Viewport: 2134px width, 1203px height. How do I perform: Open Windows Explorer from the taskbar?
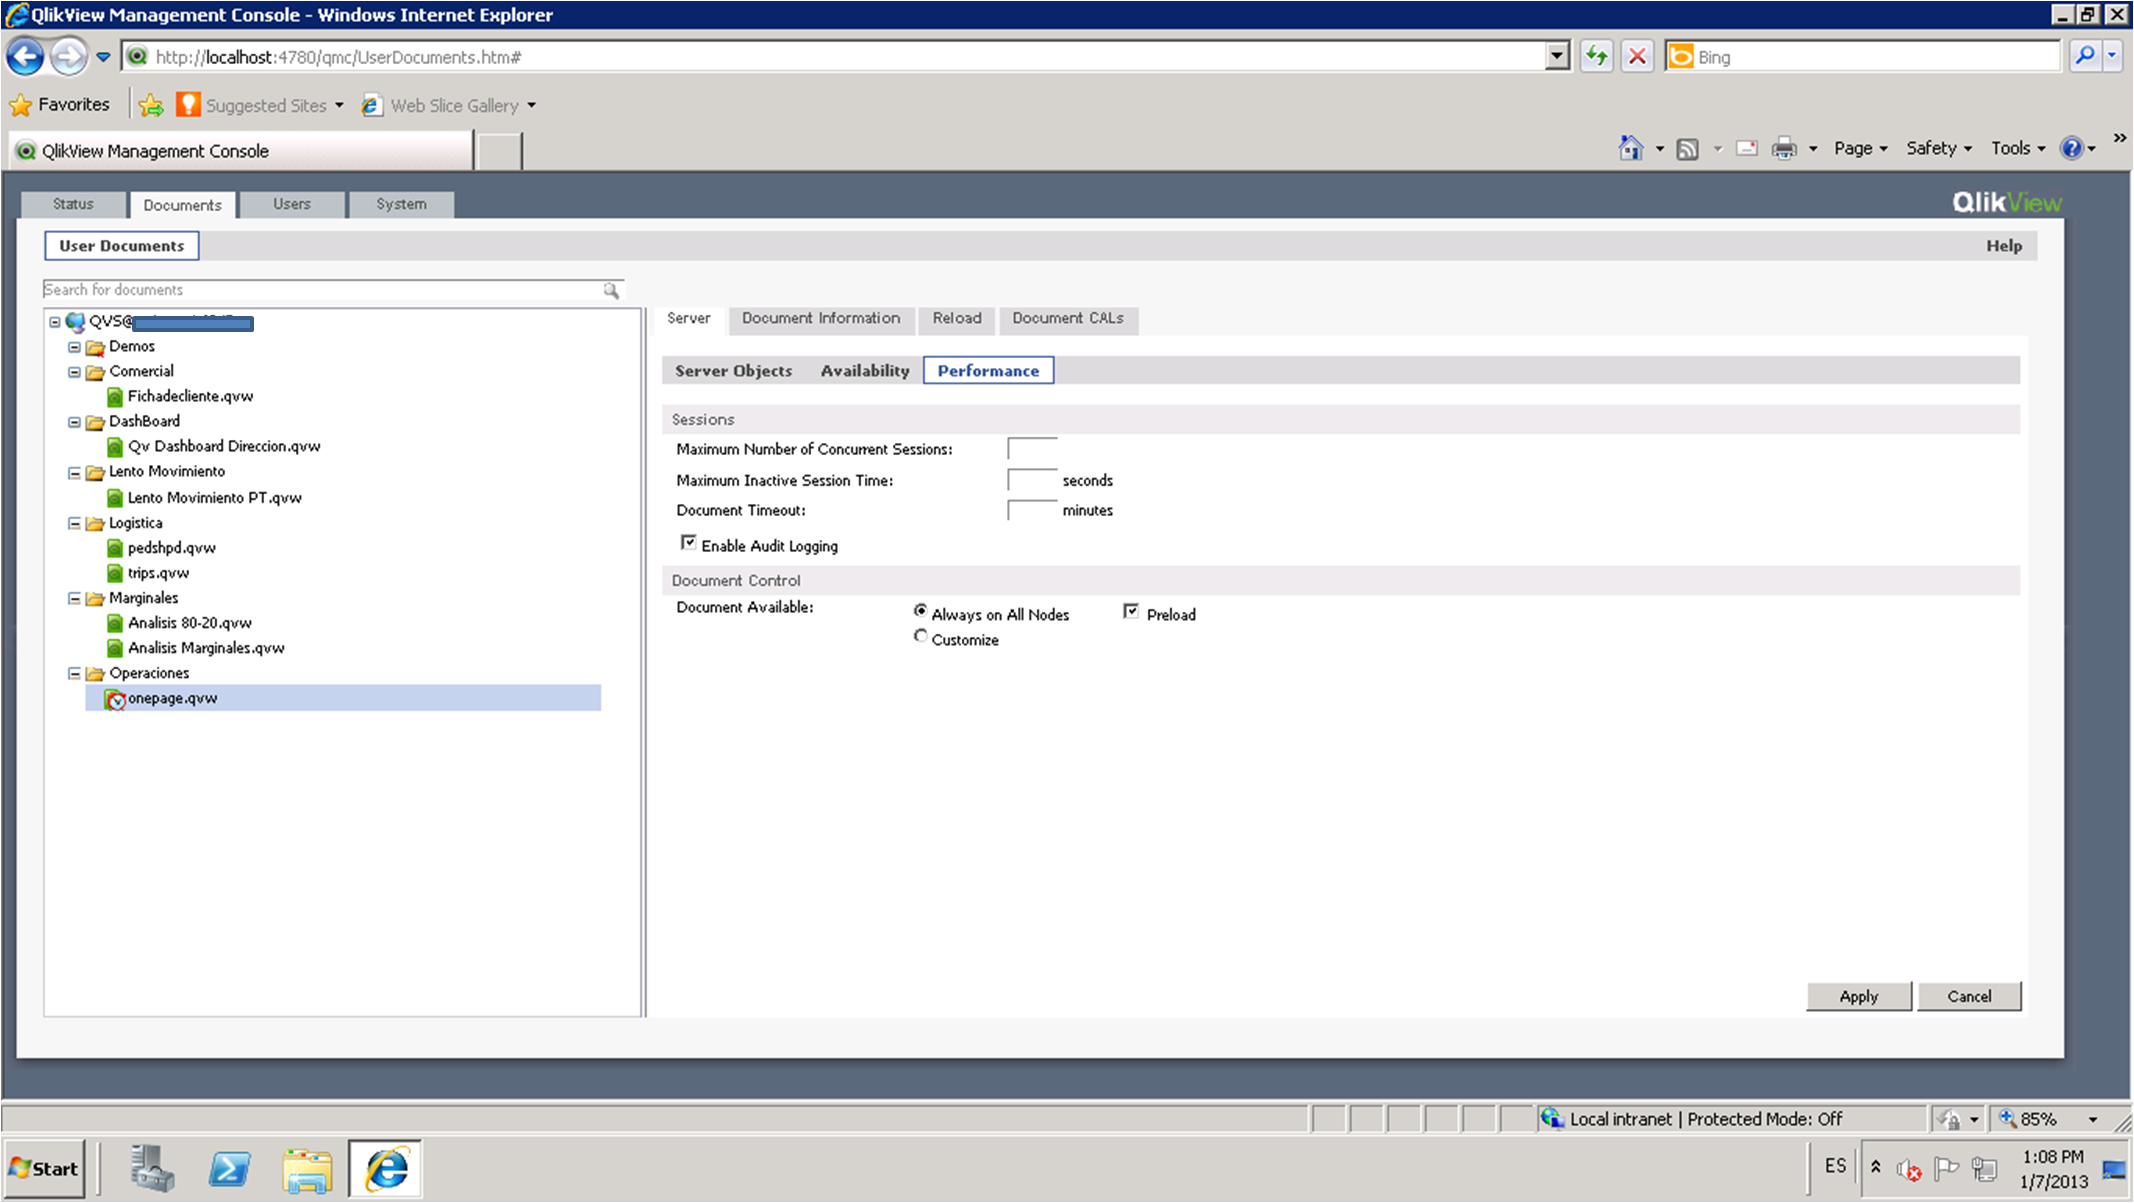point(307,1168)
